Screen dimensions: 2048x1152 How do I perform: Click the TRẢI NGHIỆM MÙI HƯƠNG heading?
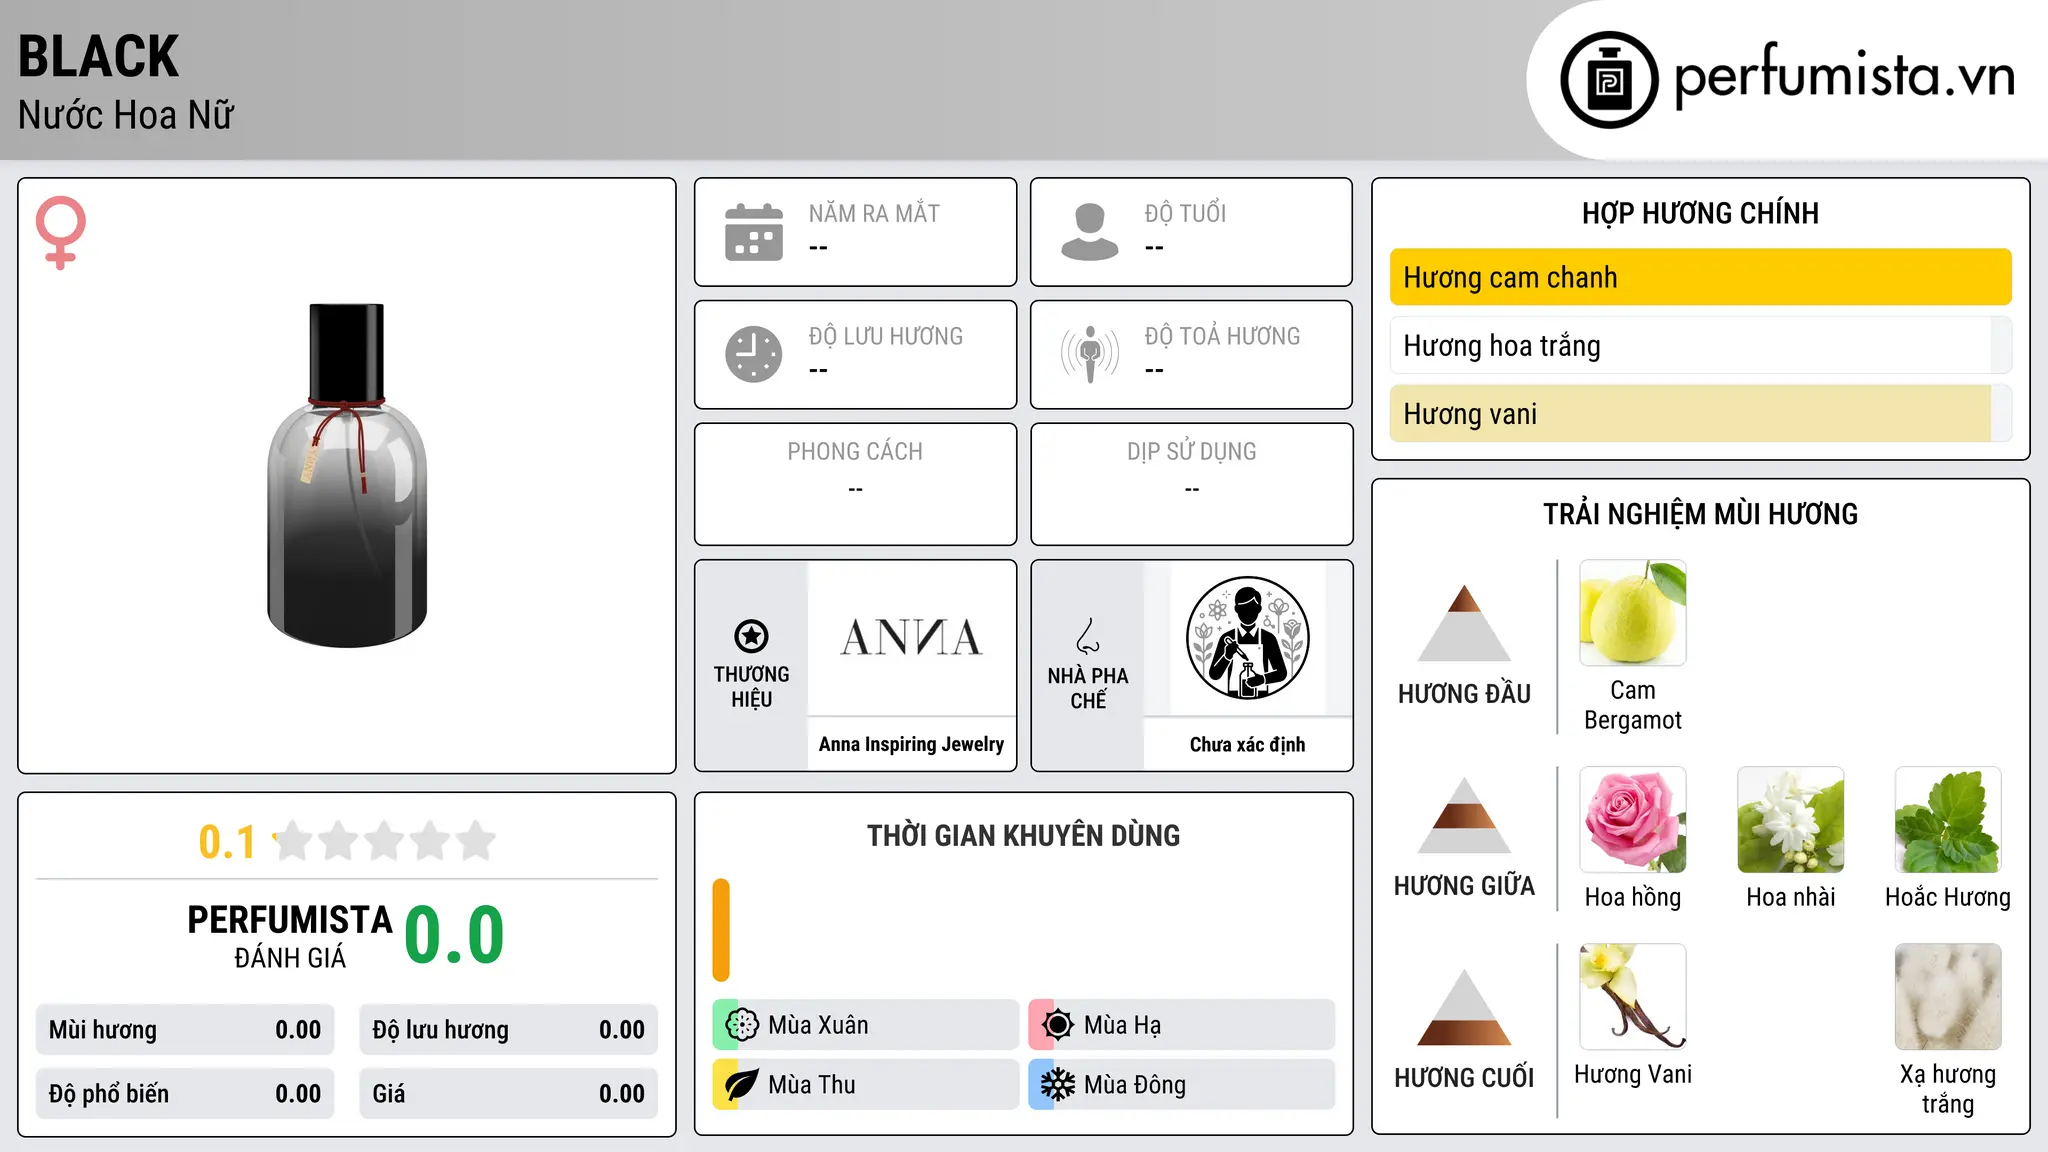coord(1700,514)
